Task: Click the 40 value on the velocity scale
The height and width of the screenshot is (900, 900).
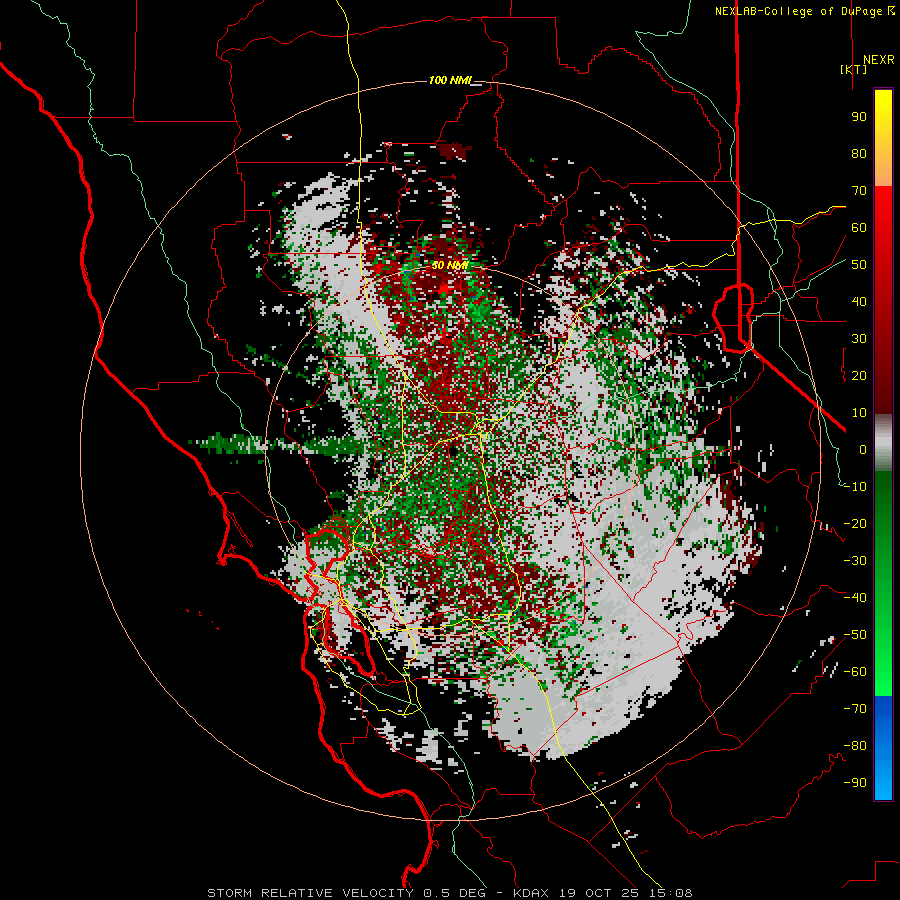Action: point(859,301)
